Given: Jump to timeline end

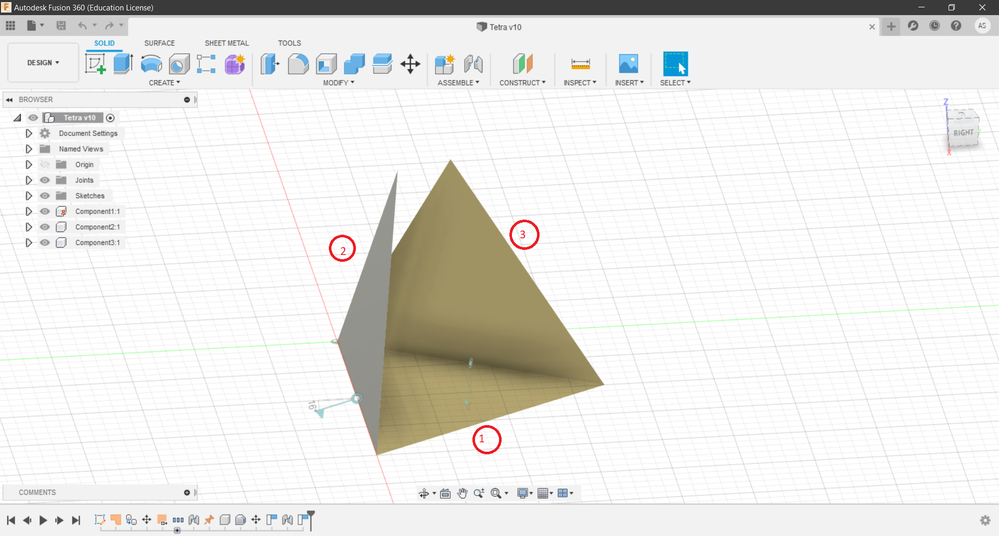Looking at the screenshot, I should (76, 520).
